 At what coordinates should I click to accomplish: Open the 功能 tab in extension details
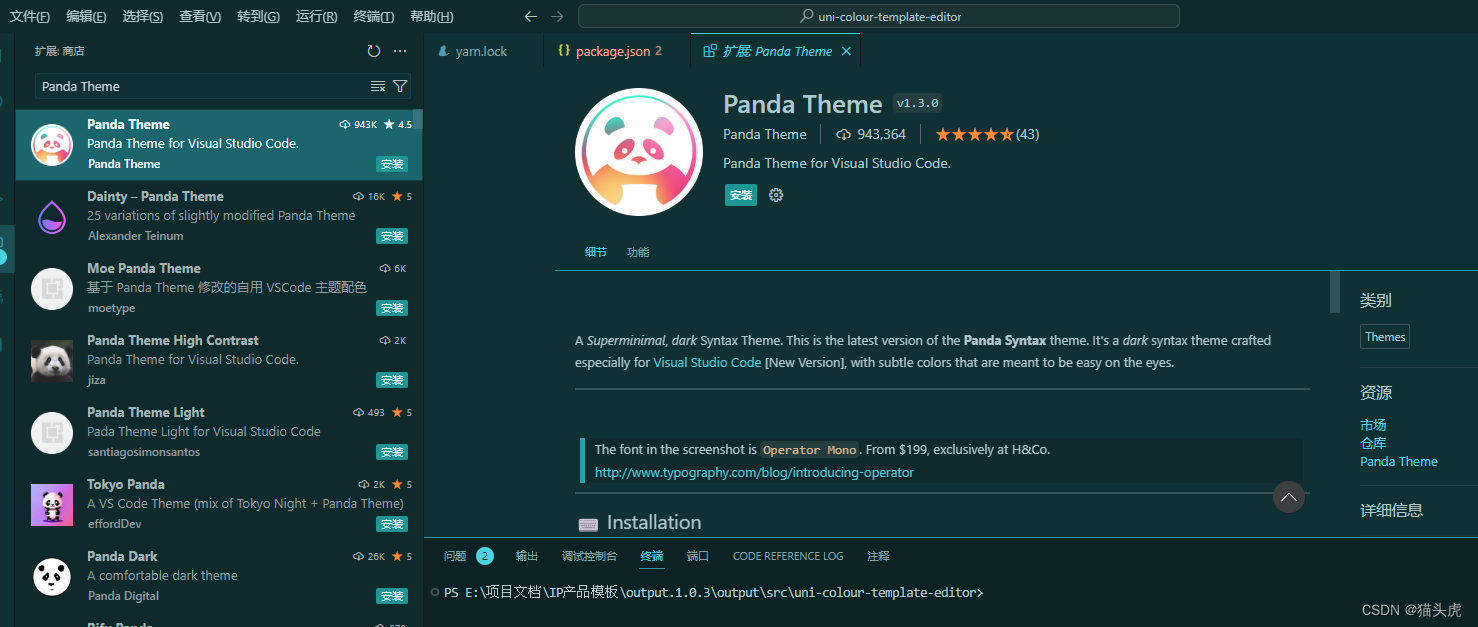pyautogui.click(x=637, y=252)
